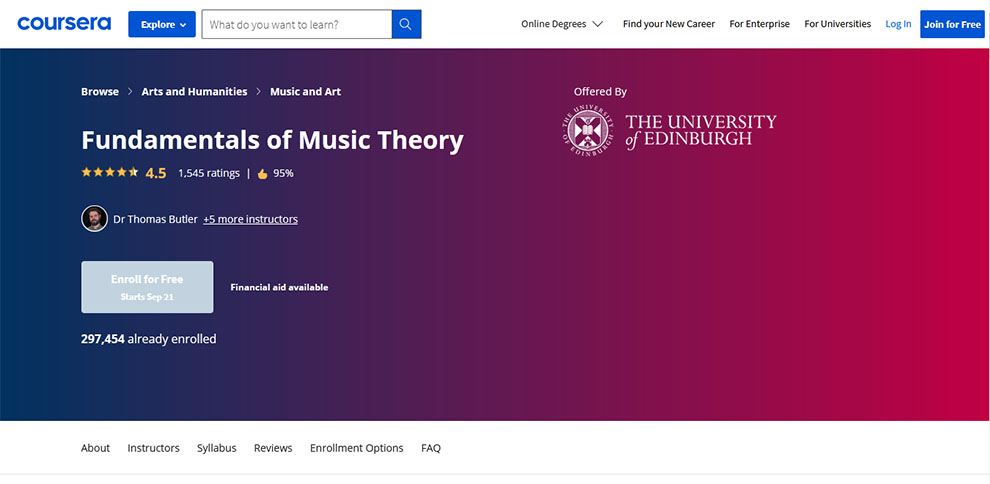Click the University of Edinburgh logo
990x484 pixels.
click(669, 131)
